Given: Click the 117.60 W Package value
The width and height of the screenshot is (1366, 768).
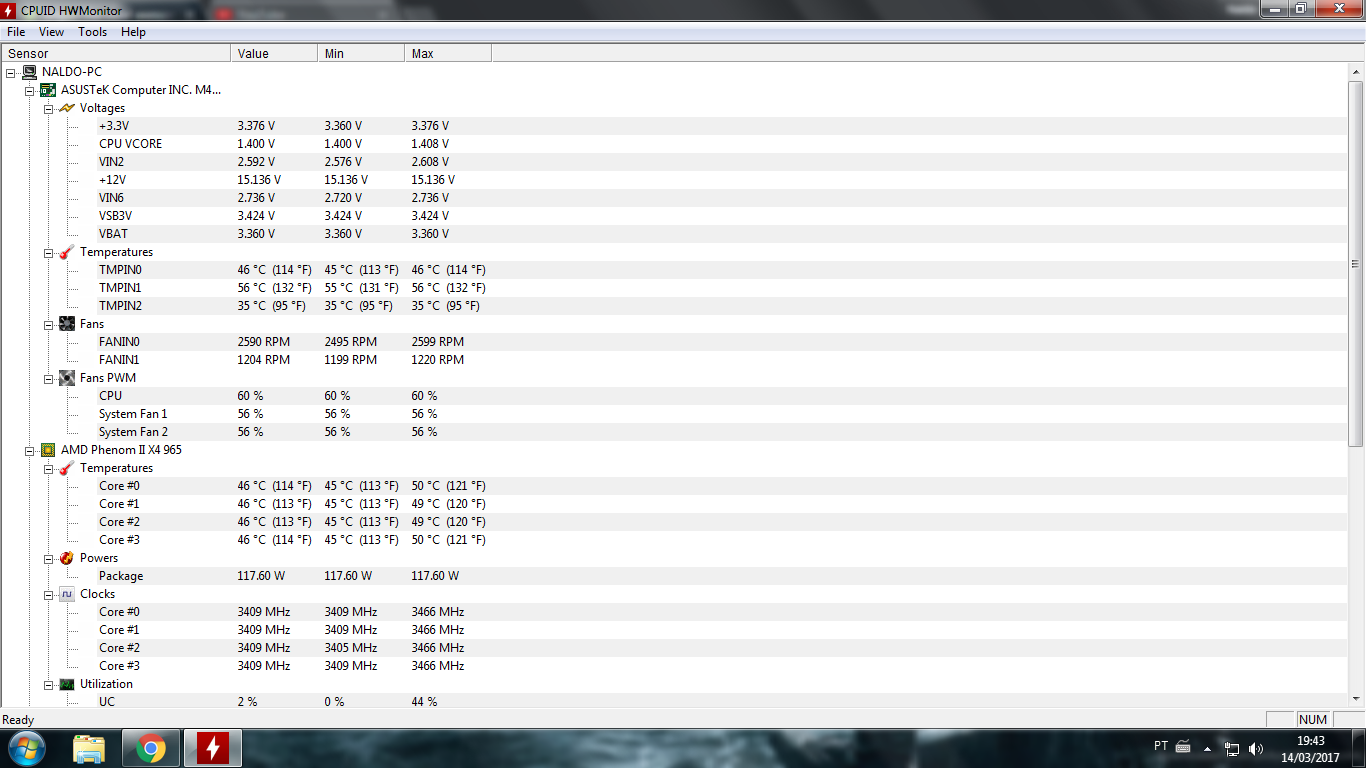Looking at the screenshot, I should [x=262, y=576].
